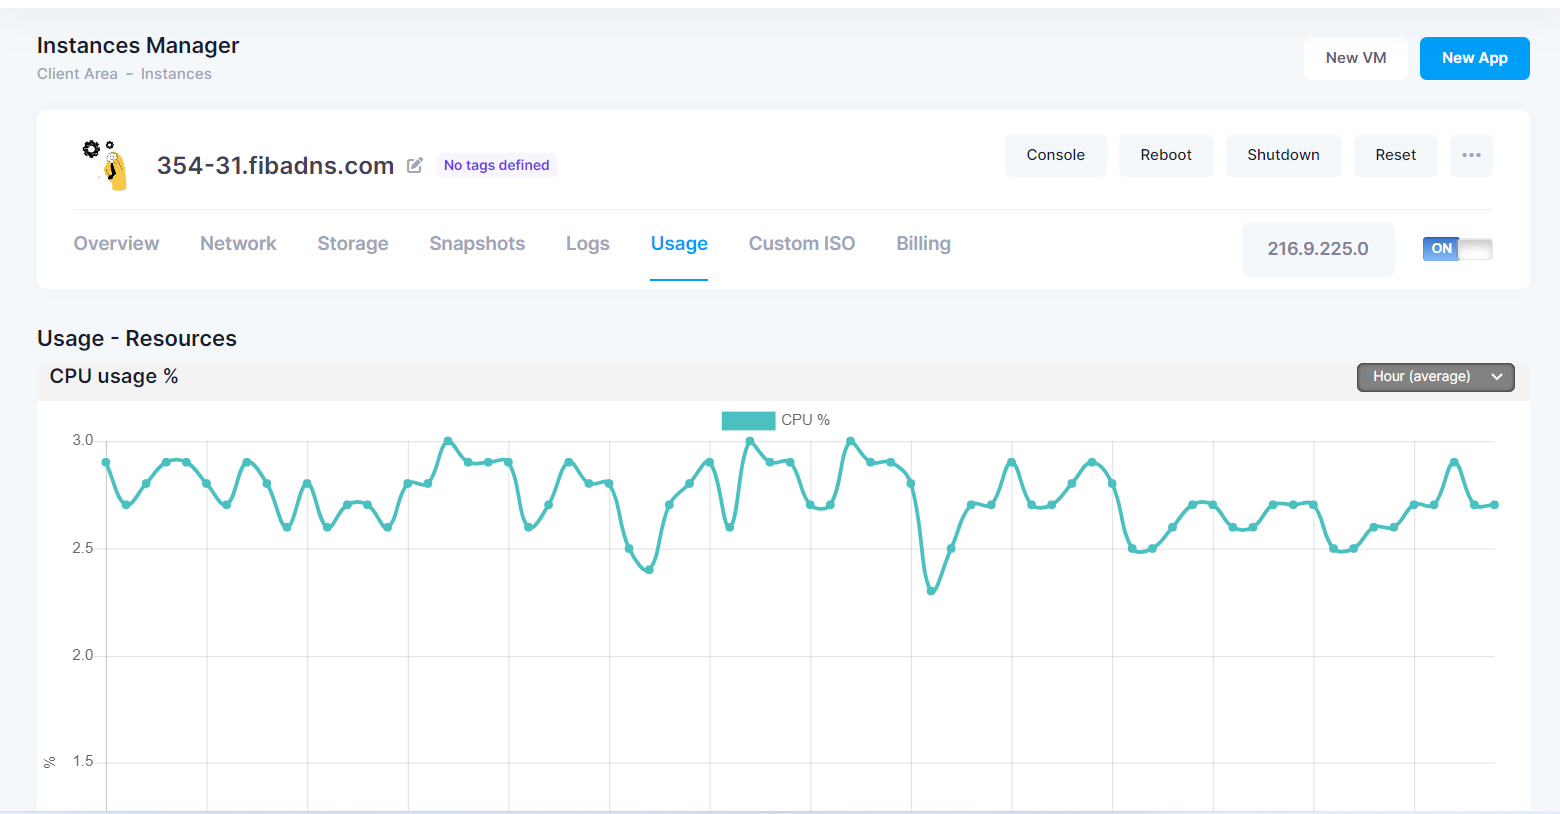Viewport: 1560px width, 814px height.
Task: Open the Hour (average) interval dropdown
Action: click(x=1435, y=377)
